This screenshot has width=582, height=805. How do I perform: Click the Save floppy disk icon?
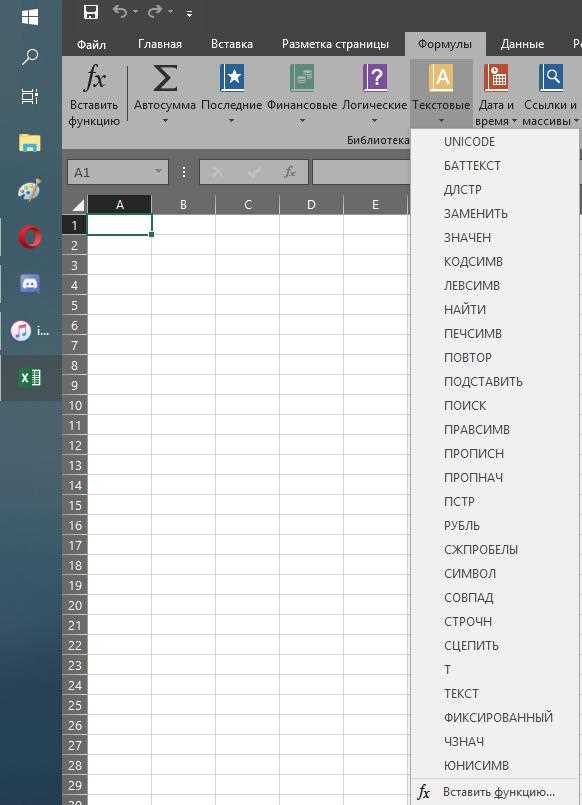click(x=91, y=12)
